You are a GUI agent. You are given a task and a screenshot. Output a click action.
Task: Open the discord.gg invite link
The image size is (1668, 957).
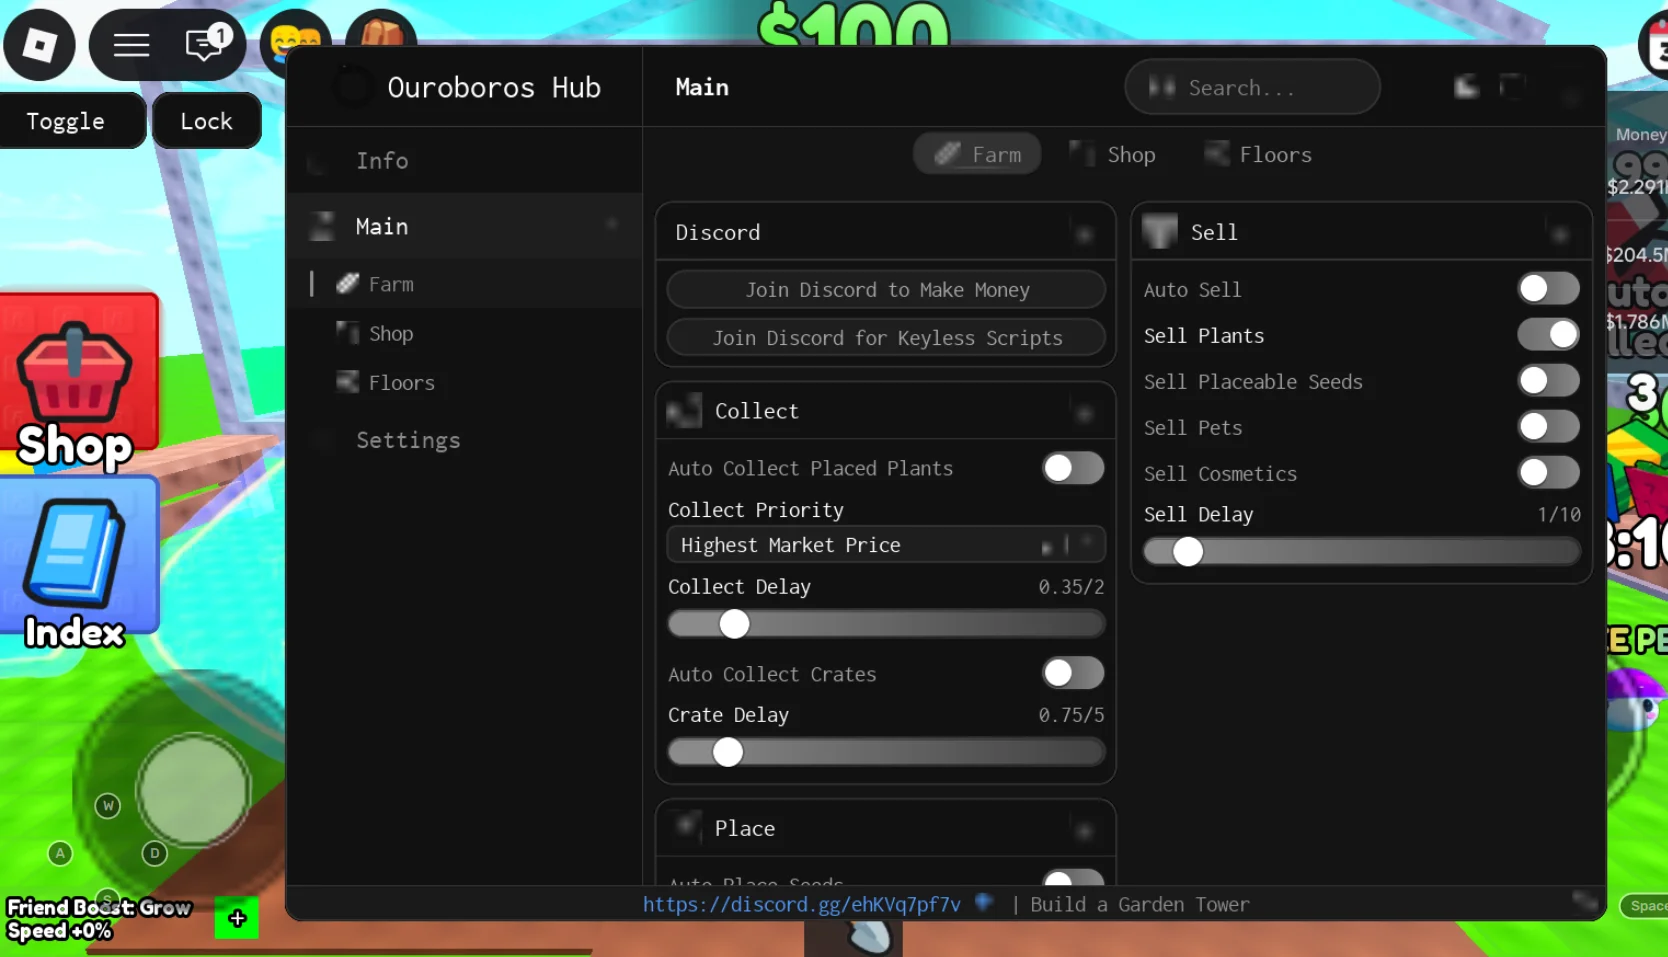(x=801, y=904)
